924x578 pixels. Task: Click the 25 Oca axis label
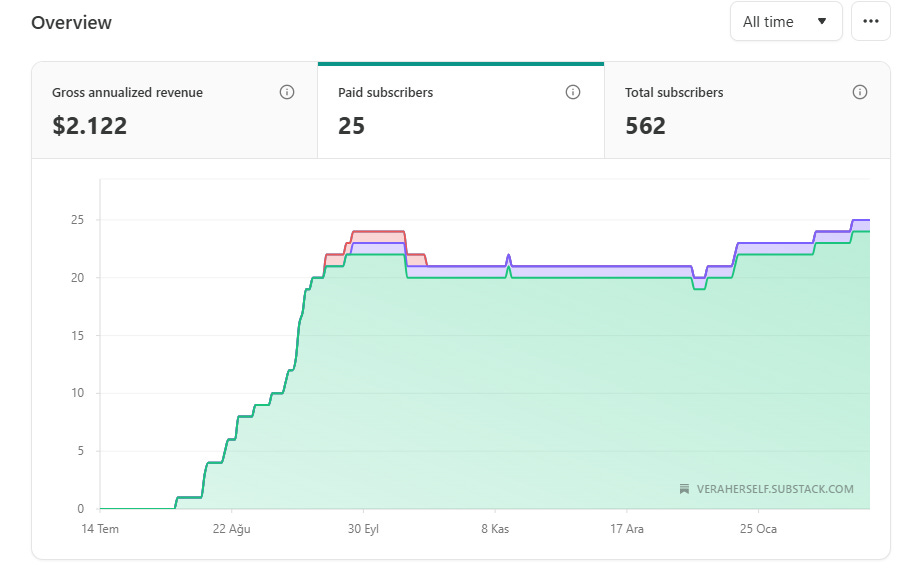(x=758, y=529)
